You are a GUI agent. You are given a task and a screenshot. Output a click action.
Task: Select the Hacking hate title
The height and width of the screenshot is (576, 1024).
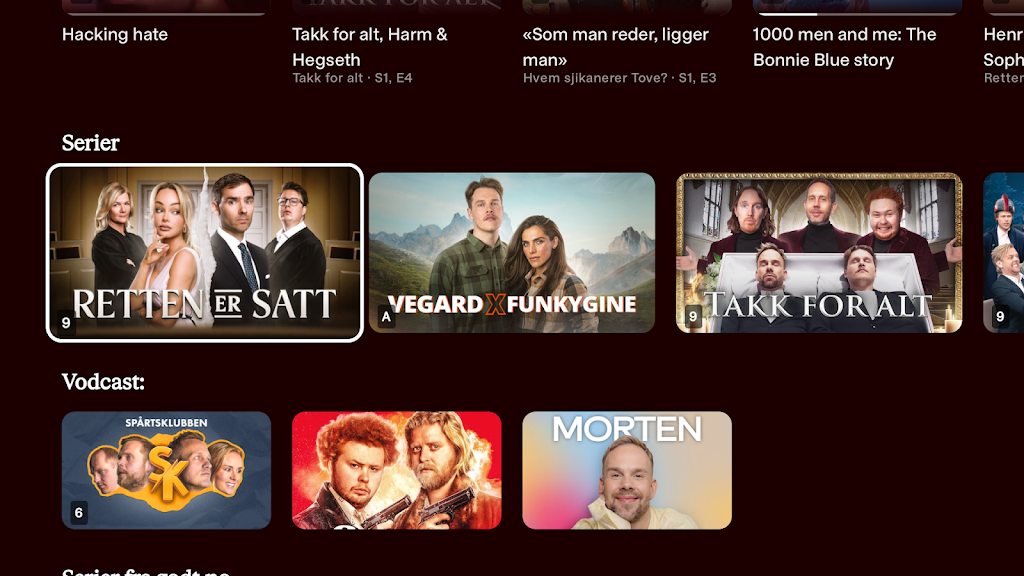coord(115,35)
